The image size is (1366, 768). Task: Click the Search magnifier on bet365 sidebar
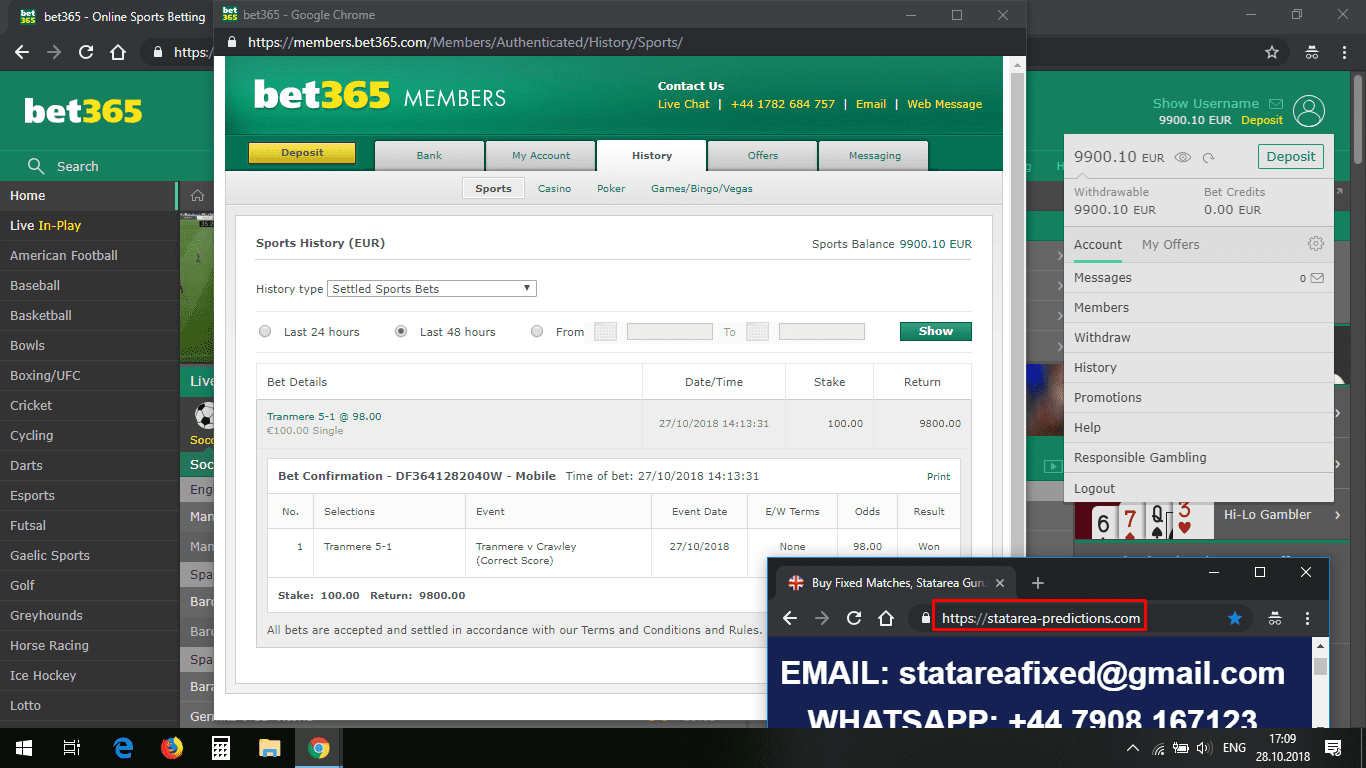coord(36,166)
